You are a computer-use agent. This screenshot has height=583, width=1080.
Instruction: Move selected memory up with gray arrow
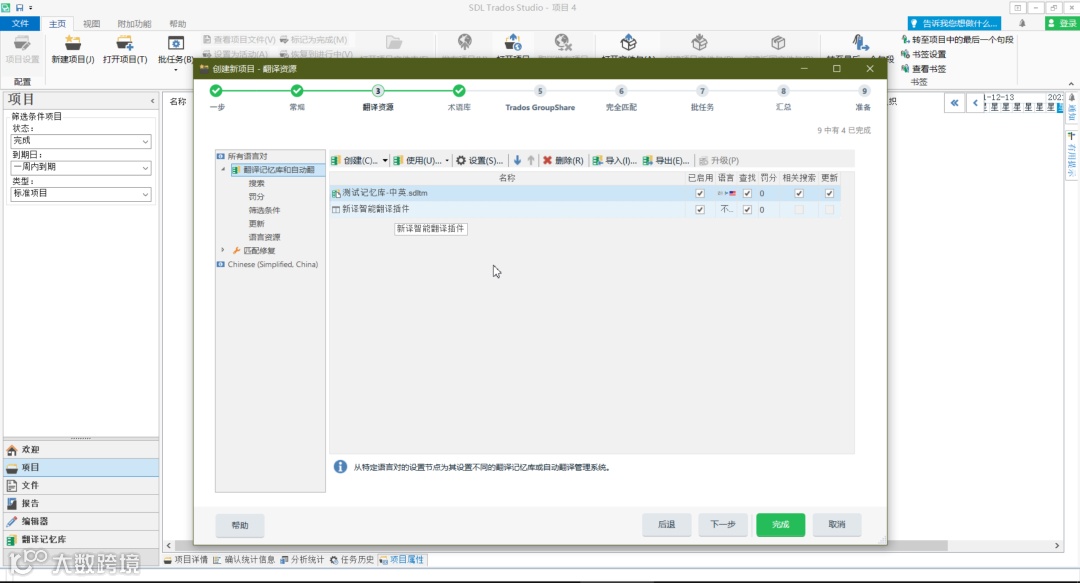tap(530, 160)
